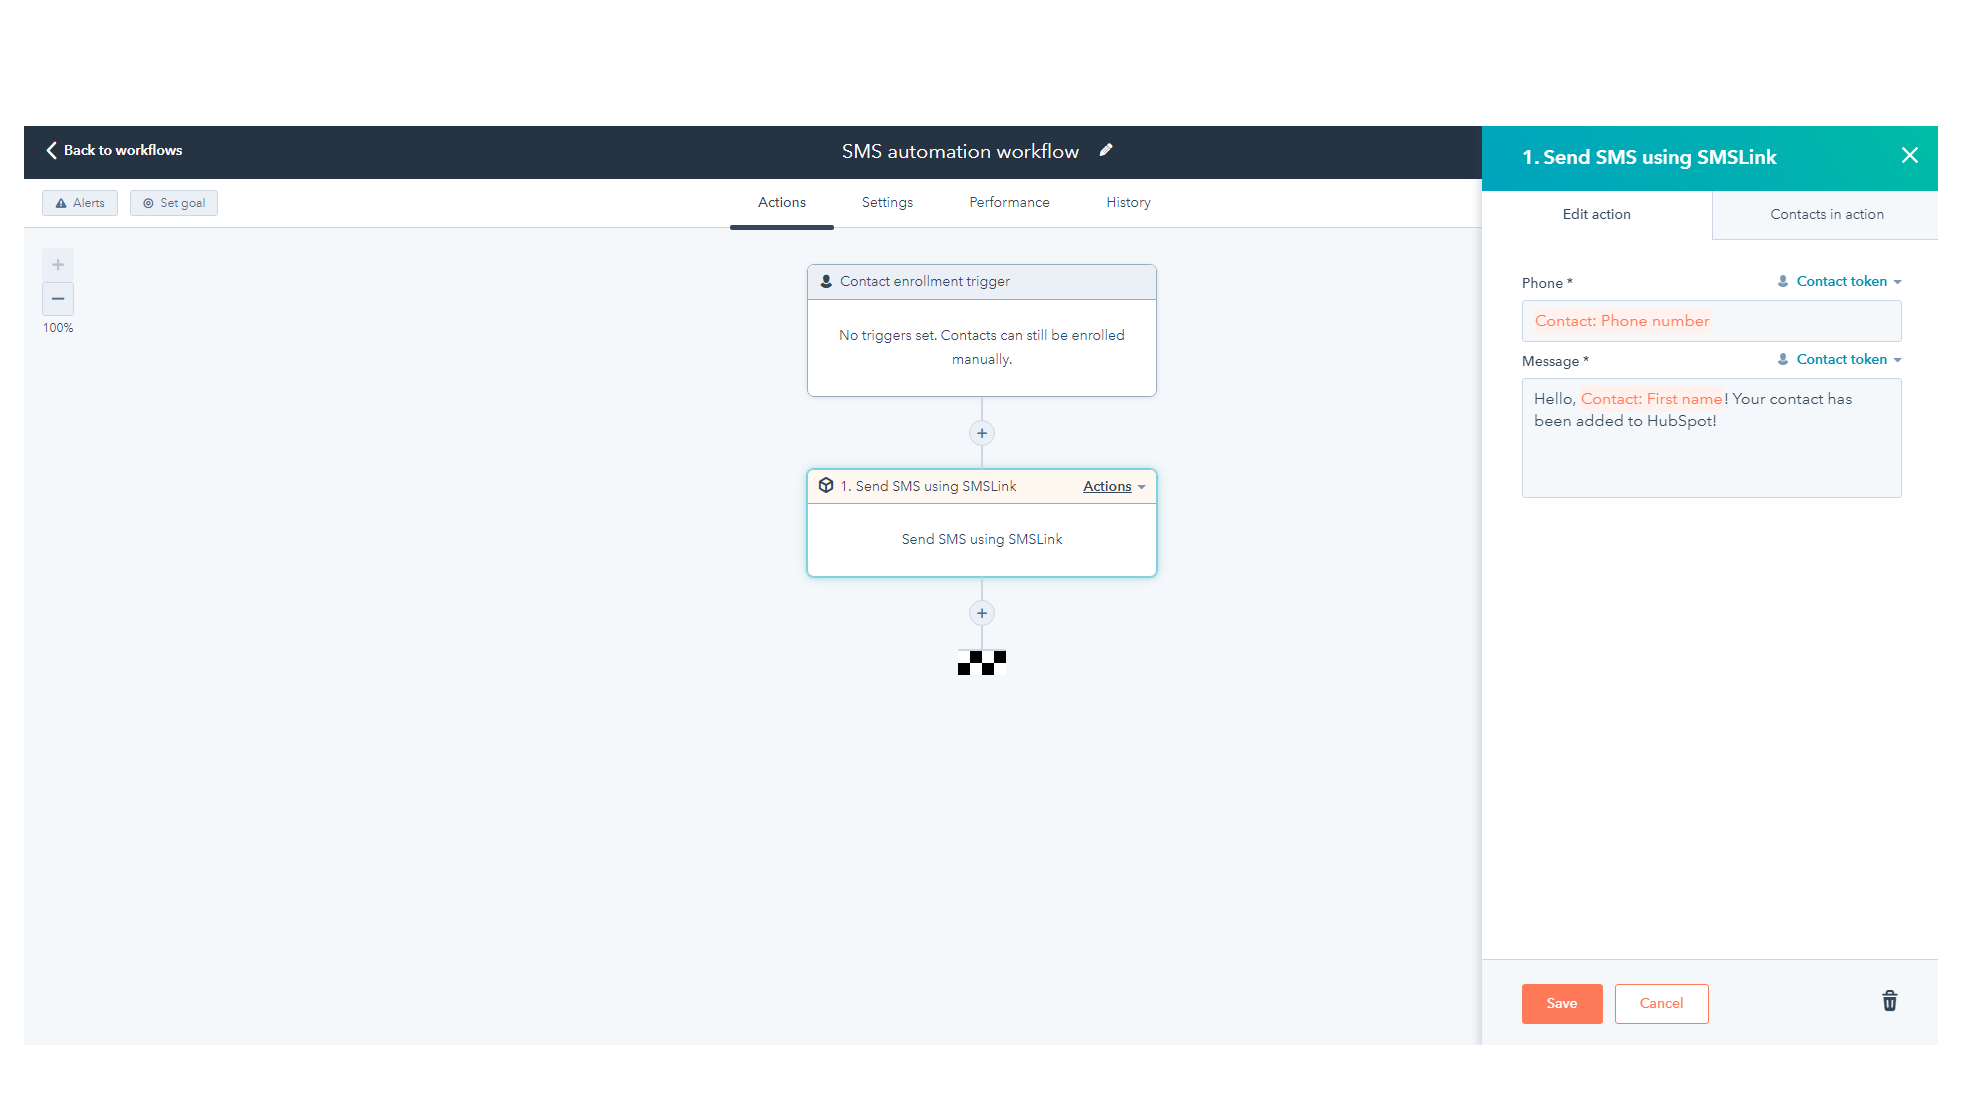Image resolution: width=1976 pixels, height=1111 pixels.
Task: Expand Contact token dropdown for Message
Action: [1841, 360]
